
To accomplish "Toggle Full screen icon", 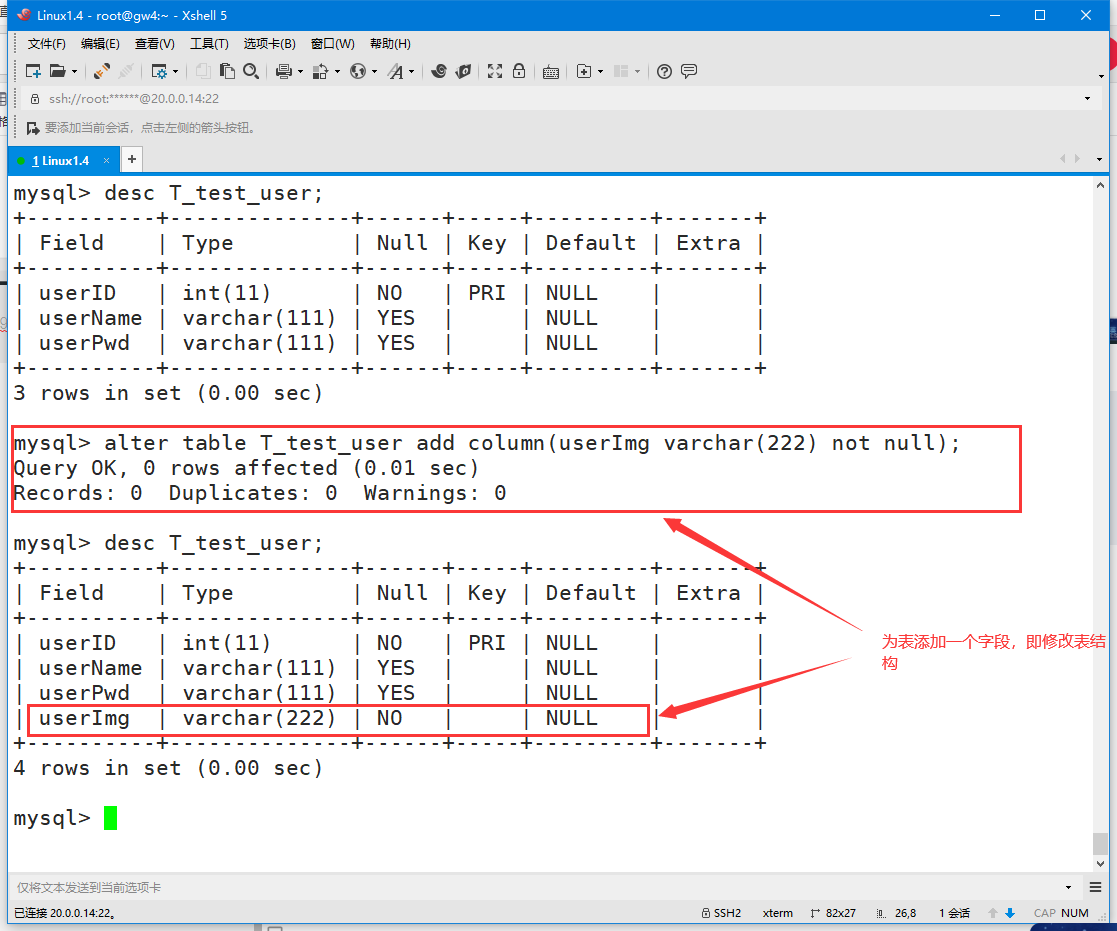I will click(x=495, y=71).
